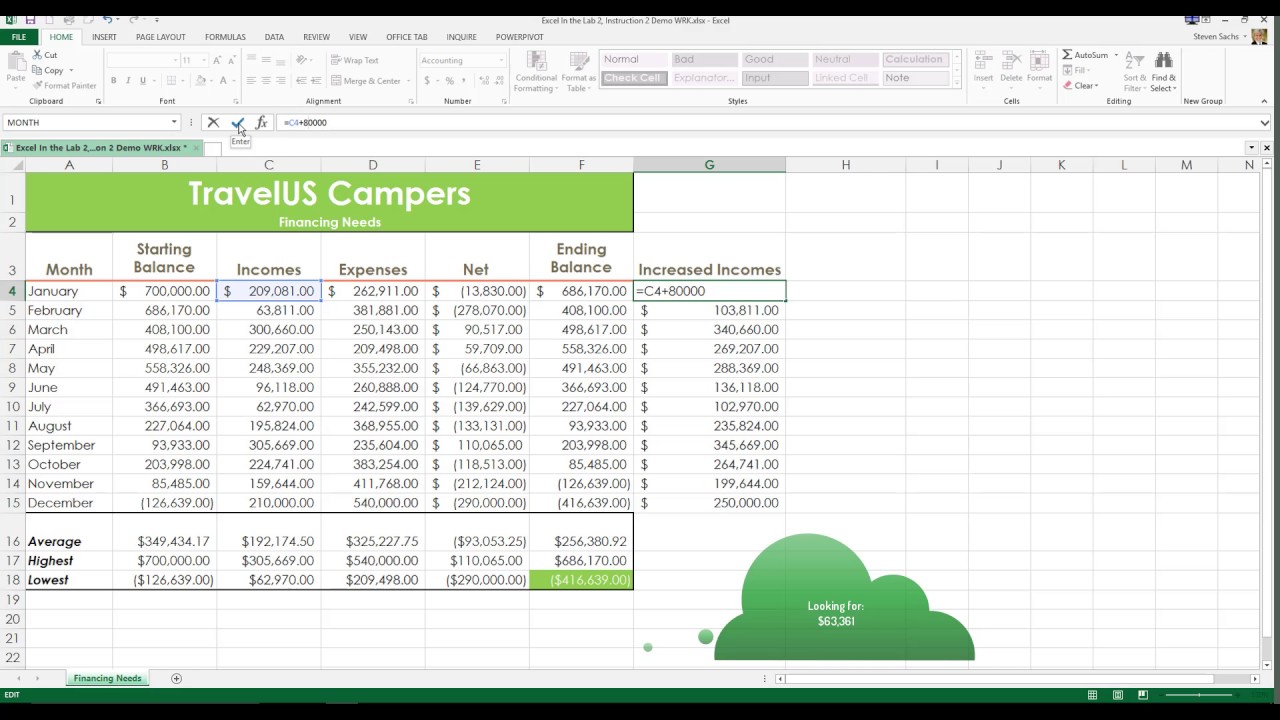The width and height of the screenshot is (1280, 720).
Task: Save the workbook from quick access toolbar
Action: (31, 20)
